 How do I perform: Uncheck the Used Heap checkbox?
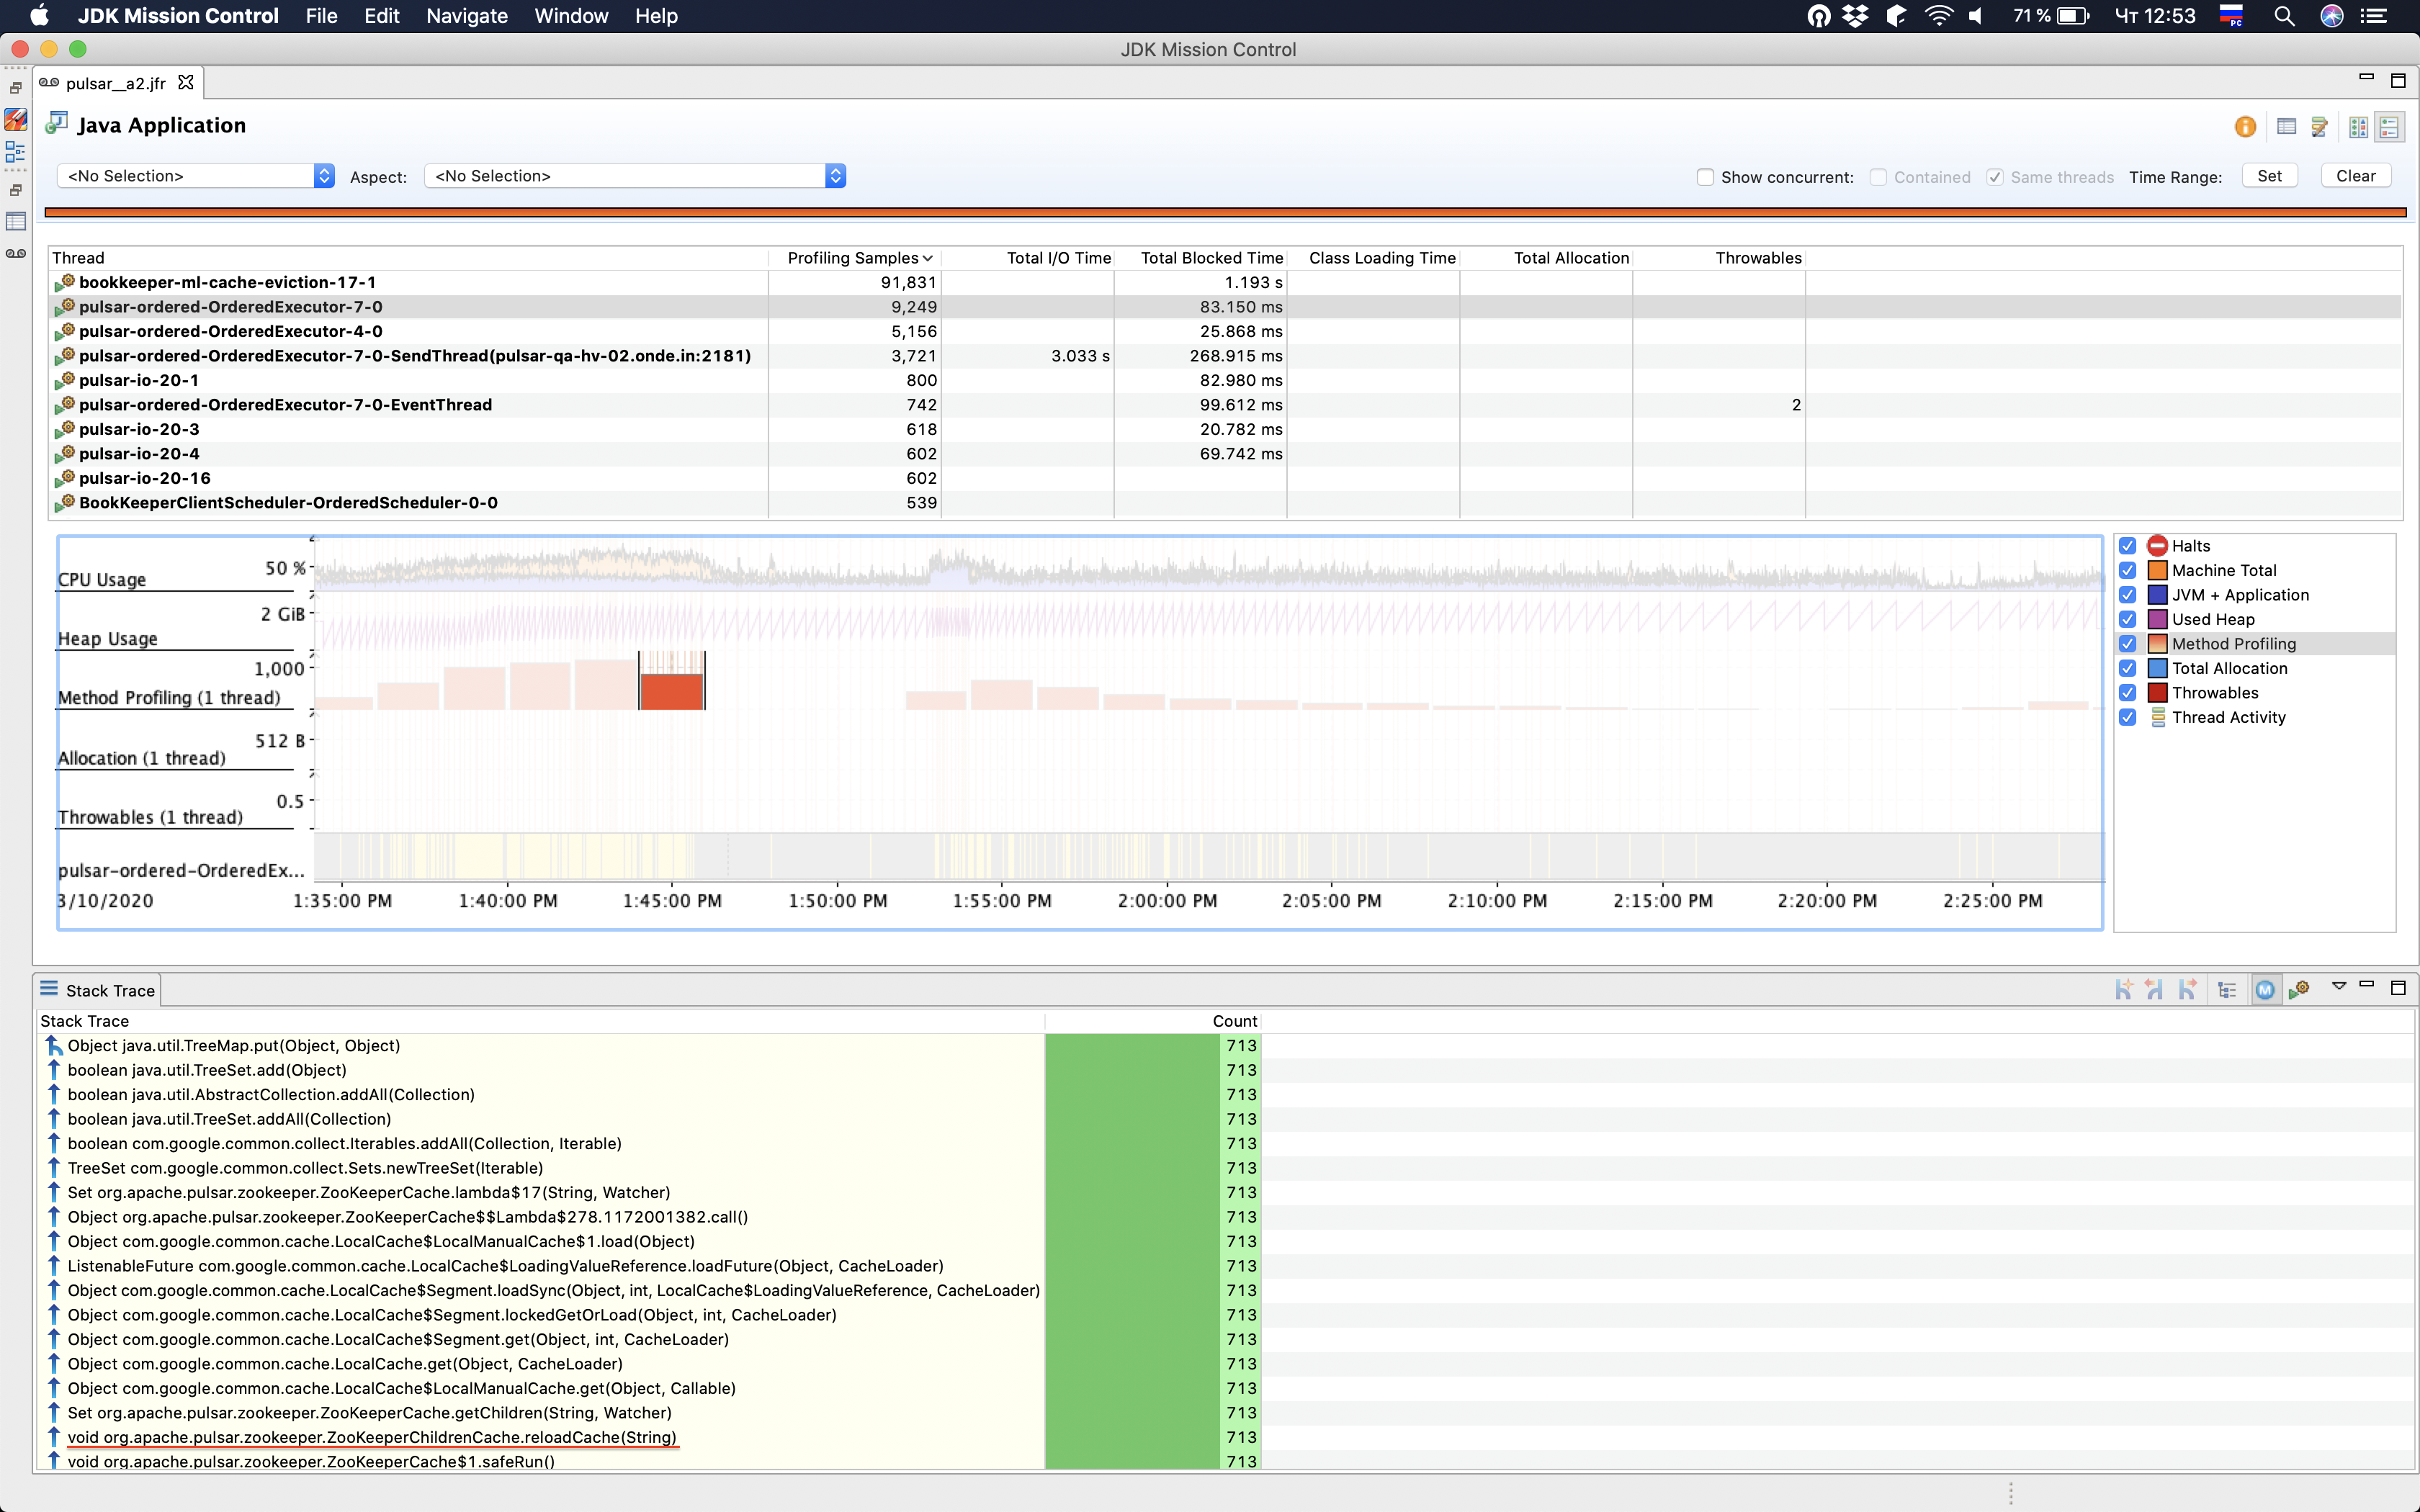click(x=2127, y=619)
